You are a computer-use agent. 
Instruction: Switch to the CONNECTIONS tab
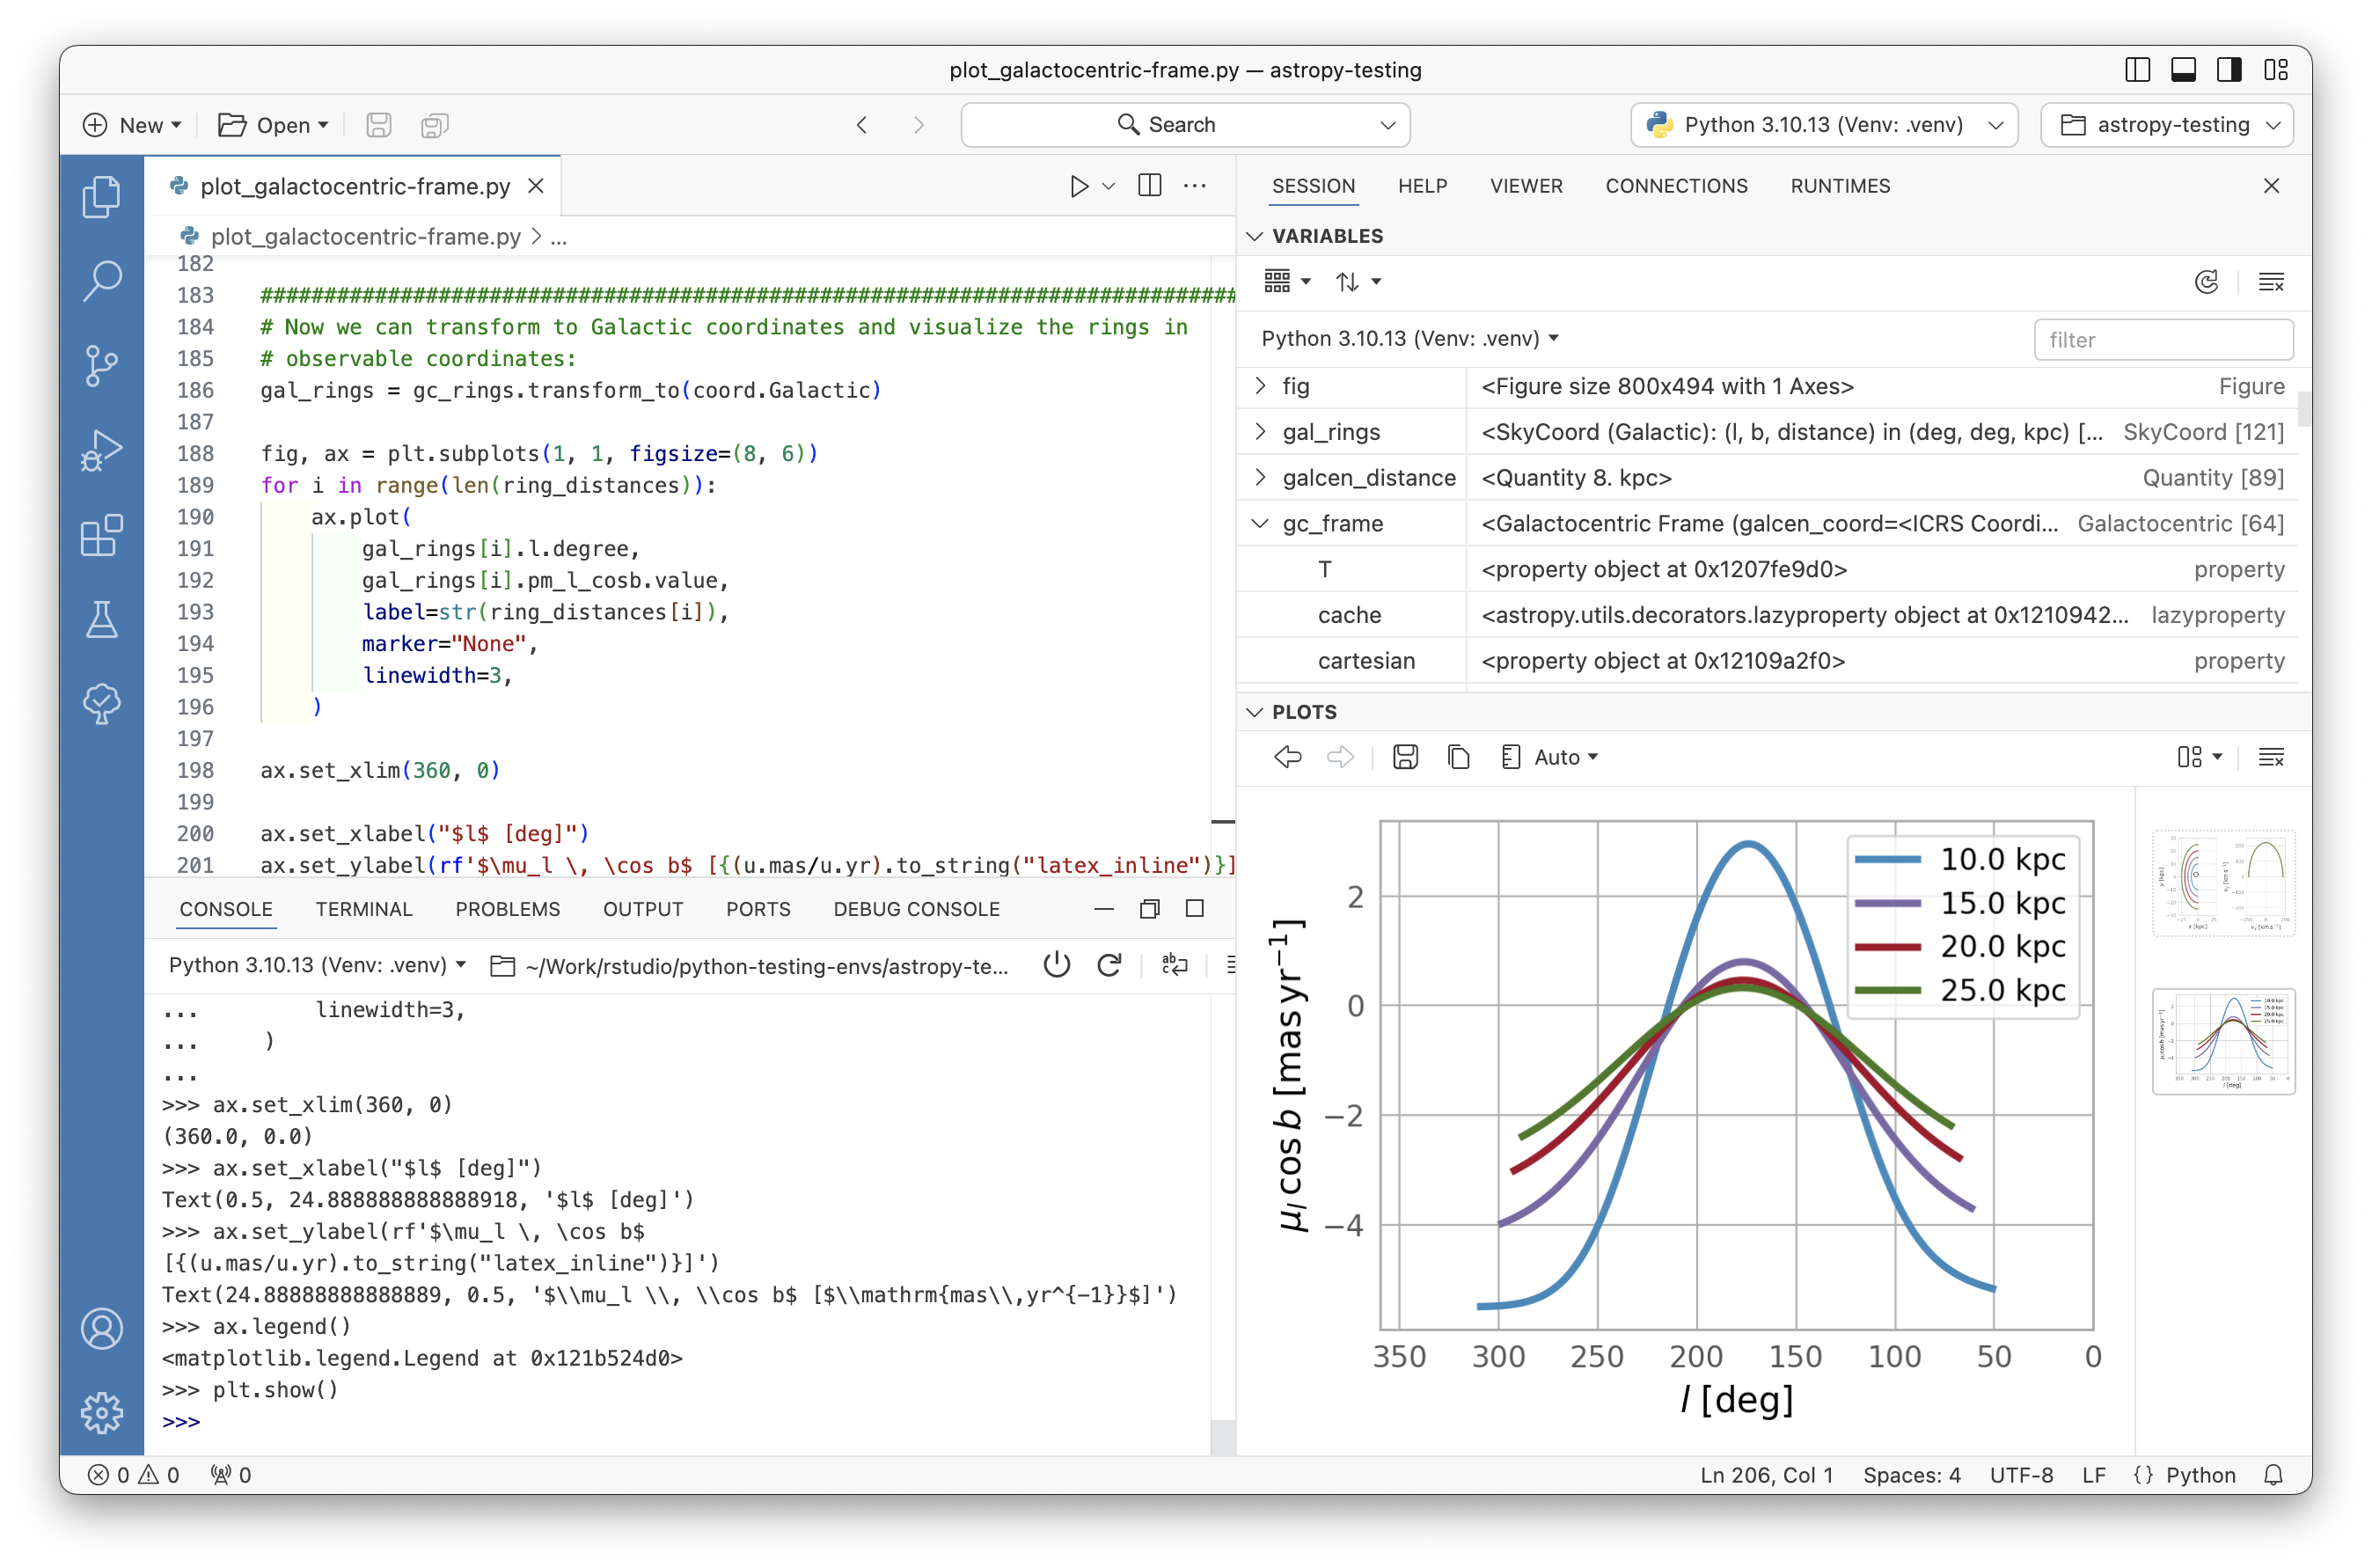click(x=1676, y=186)
